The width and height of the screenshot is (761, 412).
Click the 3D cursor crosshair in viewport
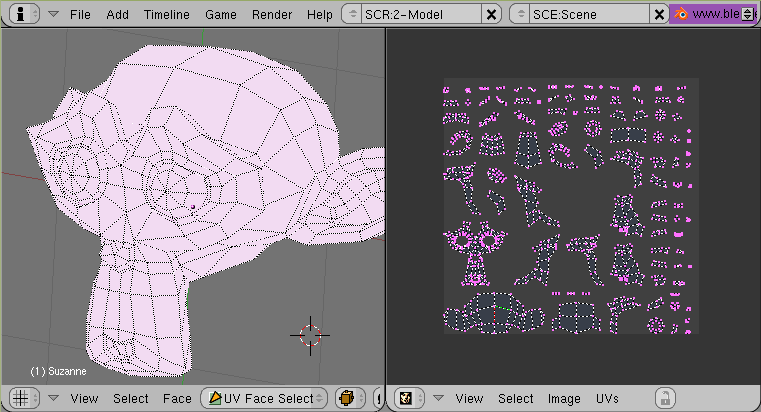pyautogui.click(x=310, y=335)
